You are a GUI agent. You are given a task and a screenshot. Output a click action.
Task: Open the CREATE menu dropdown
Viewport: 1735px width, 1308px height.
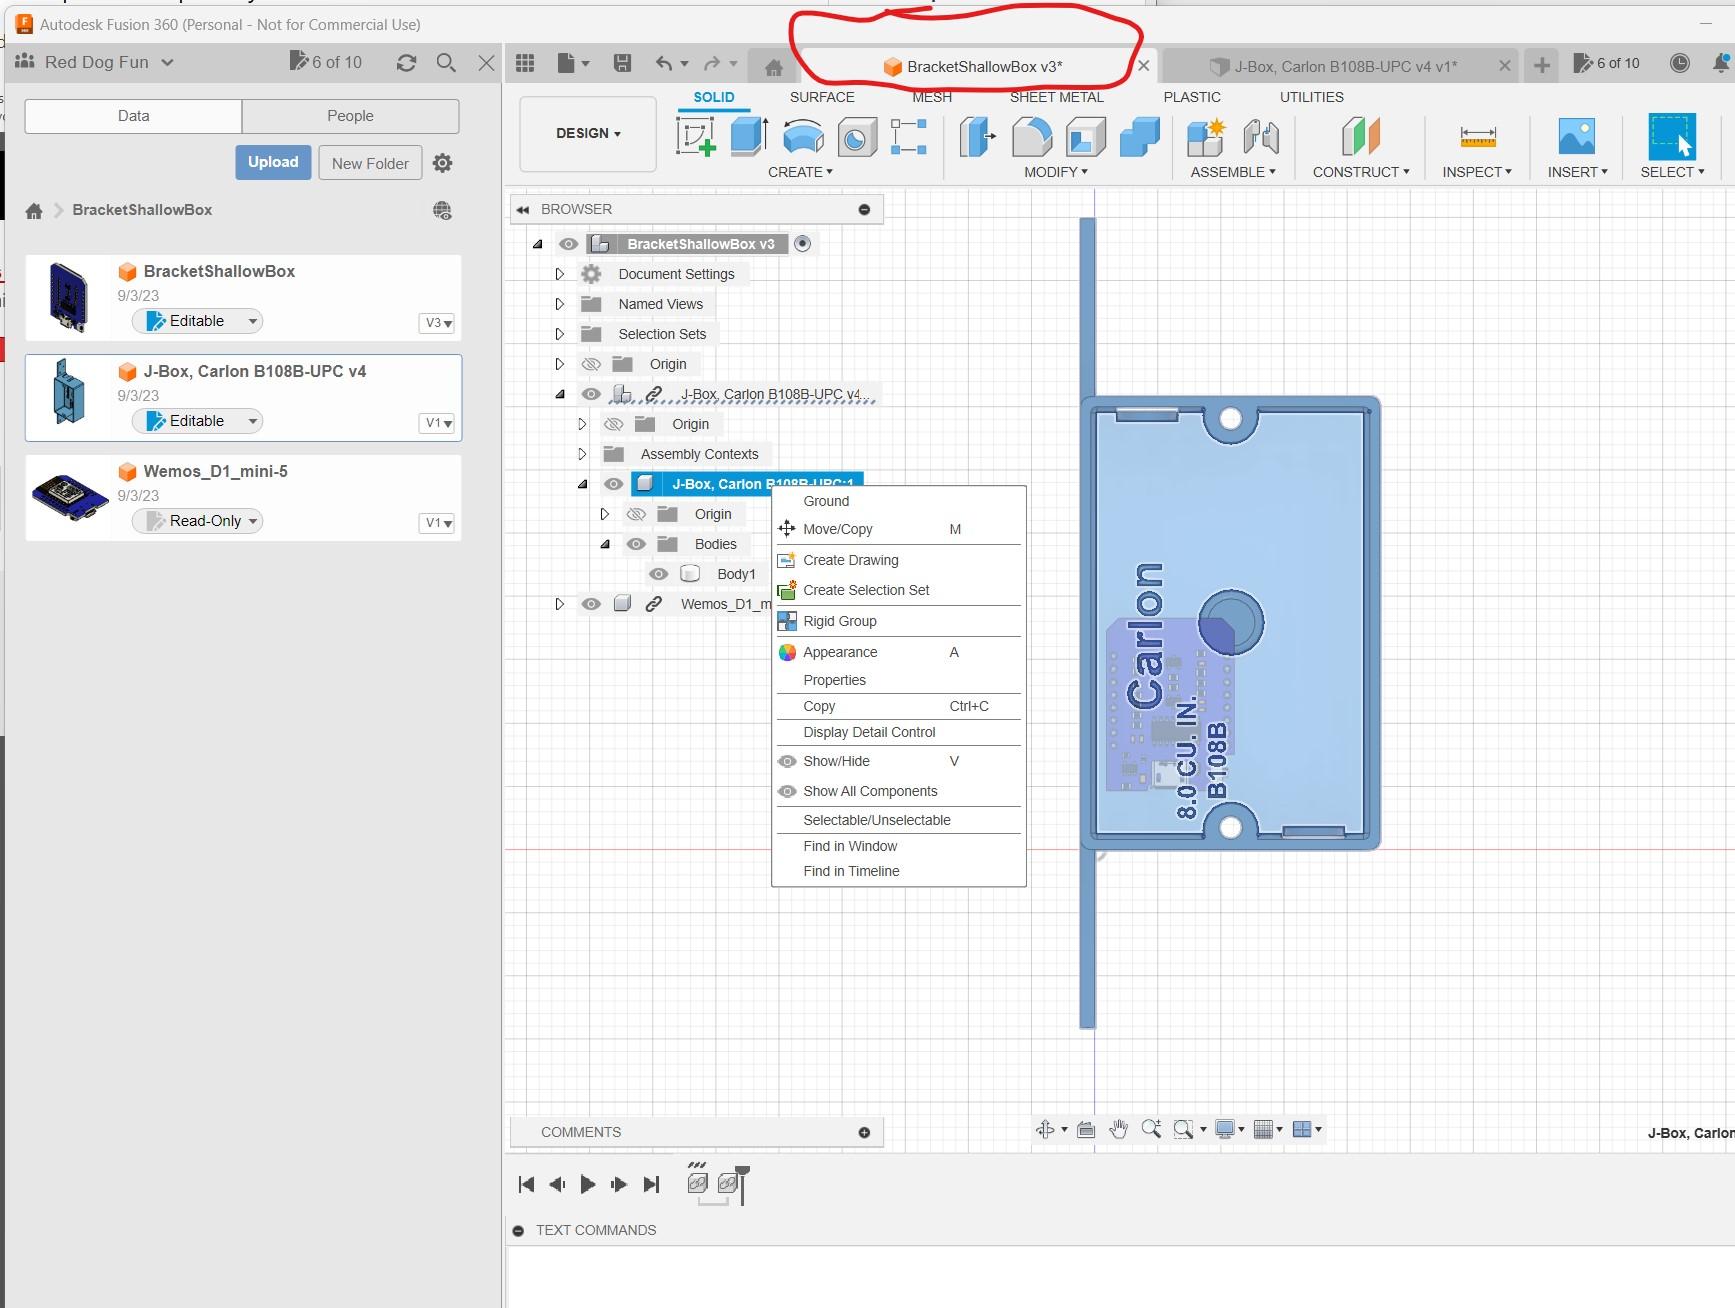pos(800,172)
